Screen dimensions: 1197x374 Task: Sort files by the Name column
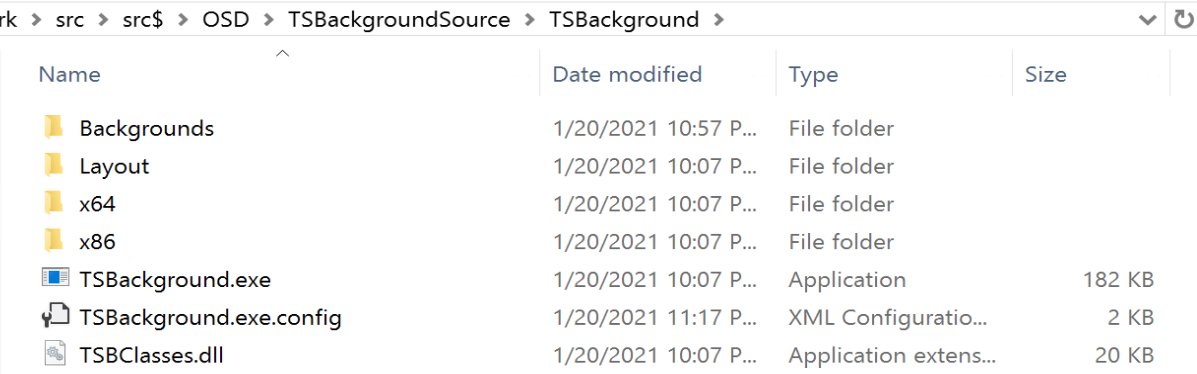(69, 74)
